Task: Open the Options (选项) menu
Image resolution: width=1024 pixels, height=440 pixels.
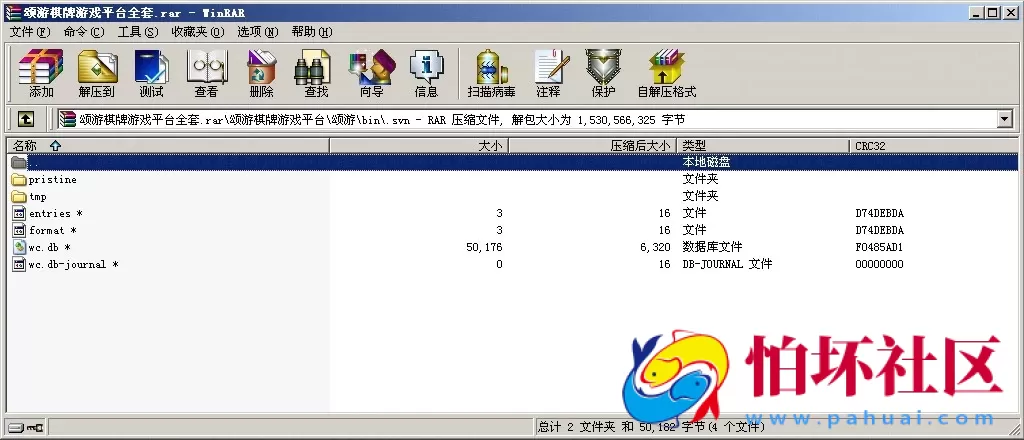Action: point(258,32)
